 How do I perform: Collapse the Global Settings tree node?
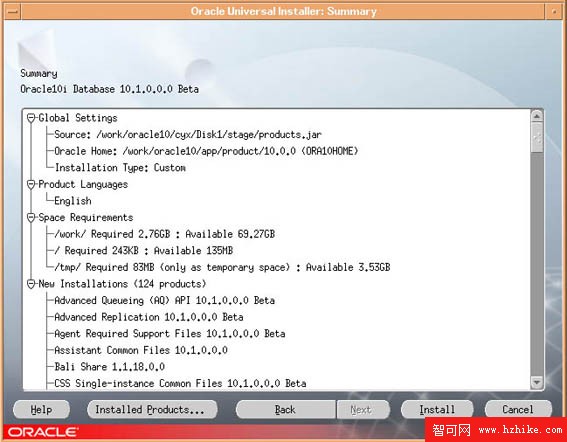click(x=31, y=118)
